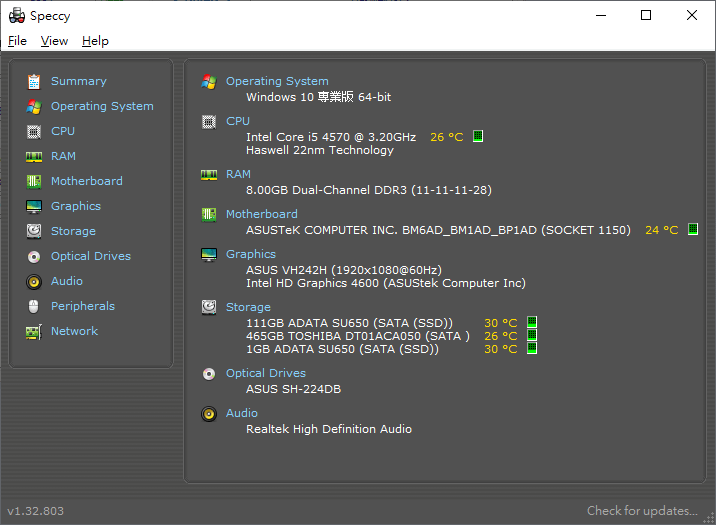Open the CPU section from sidebar
The width and height of the screenshot is (716, 525).
coord(63,131)
